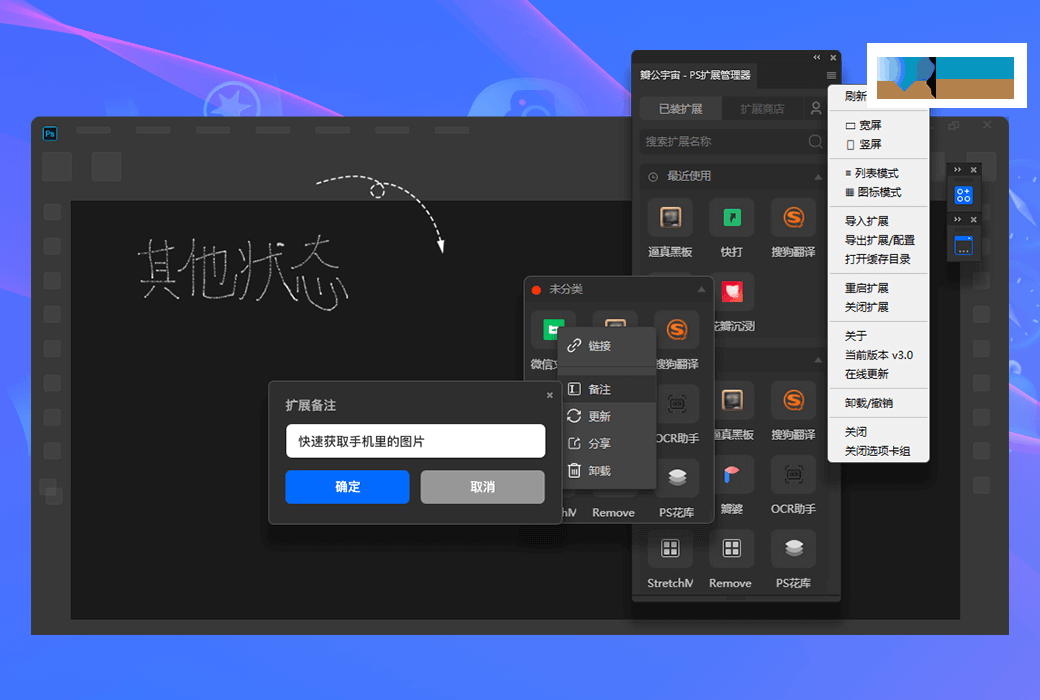Viewport: 1040px width, 700px height.
Task: Click 当前版本 v3.0 entry
Action: click(x=878, y=355)
